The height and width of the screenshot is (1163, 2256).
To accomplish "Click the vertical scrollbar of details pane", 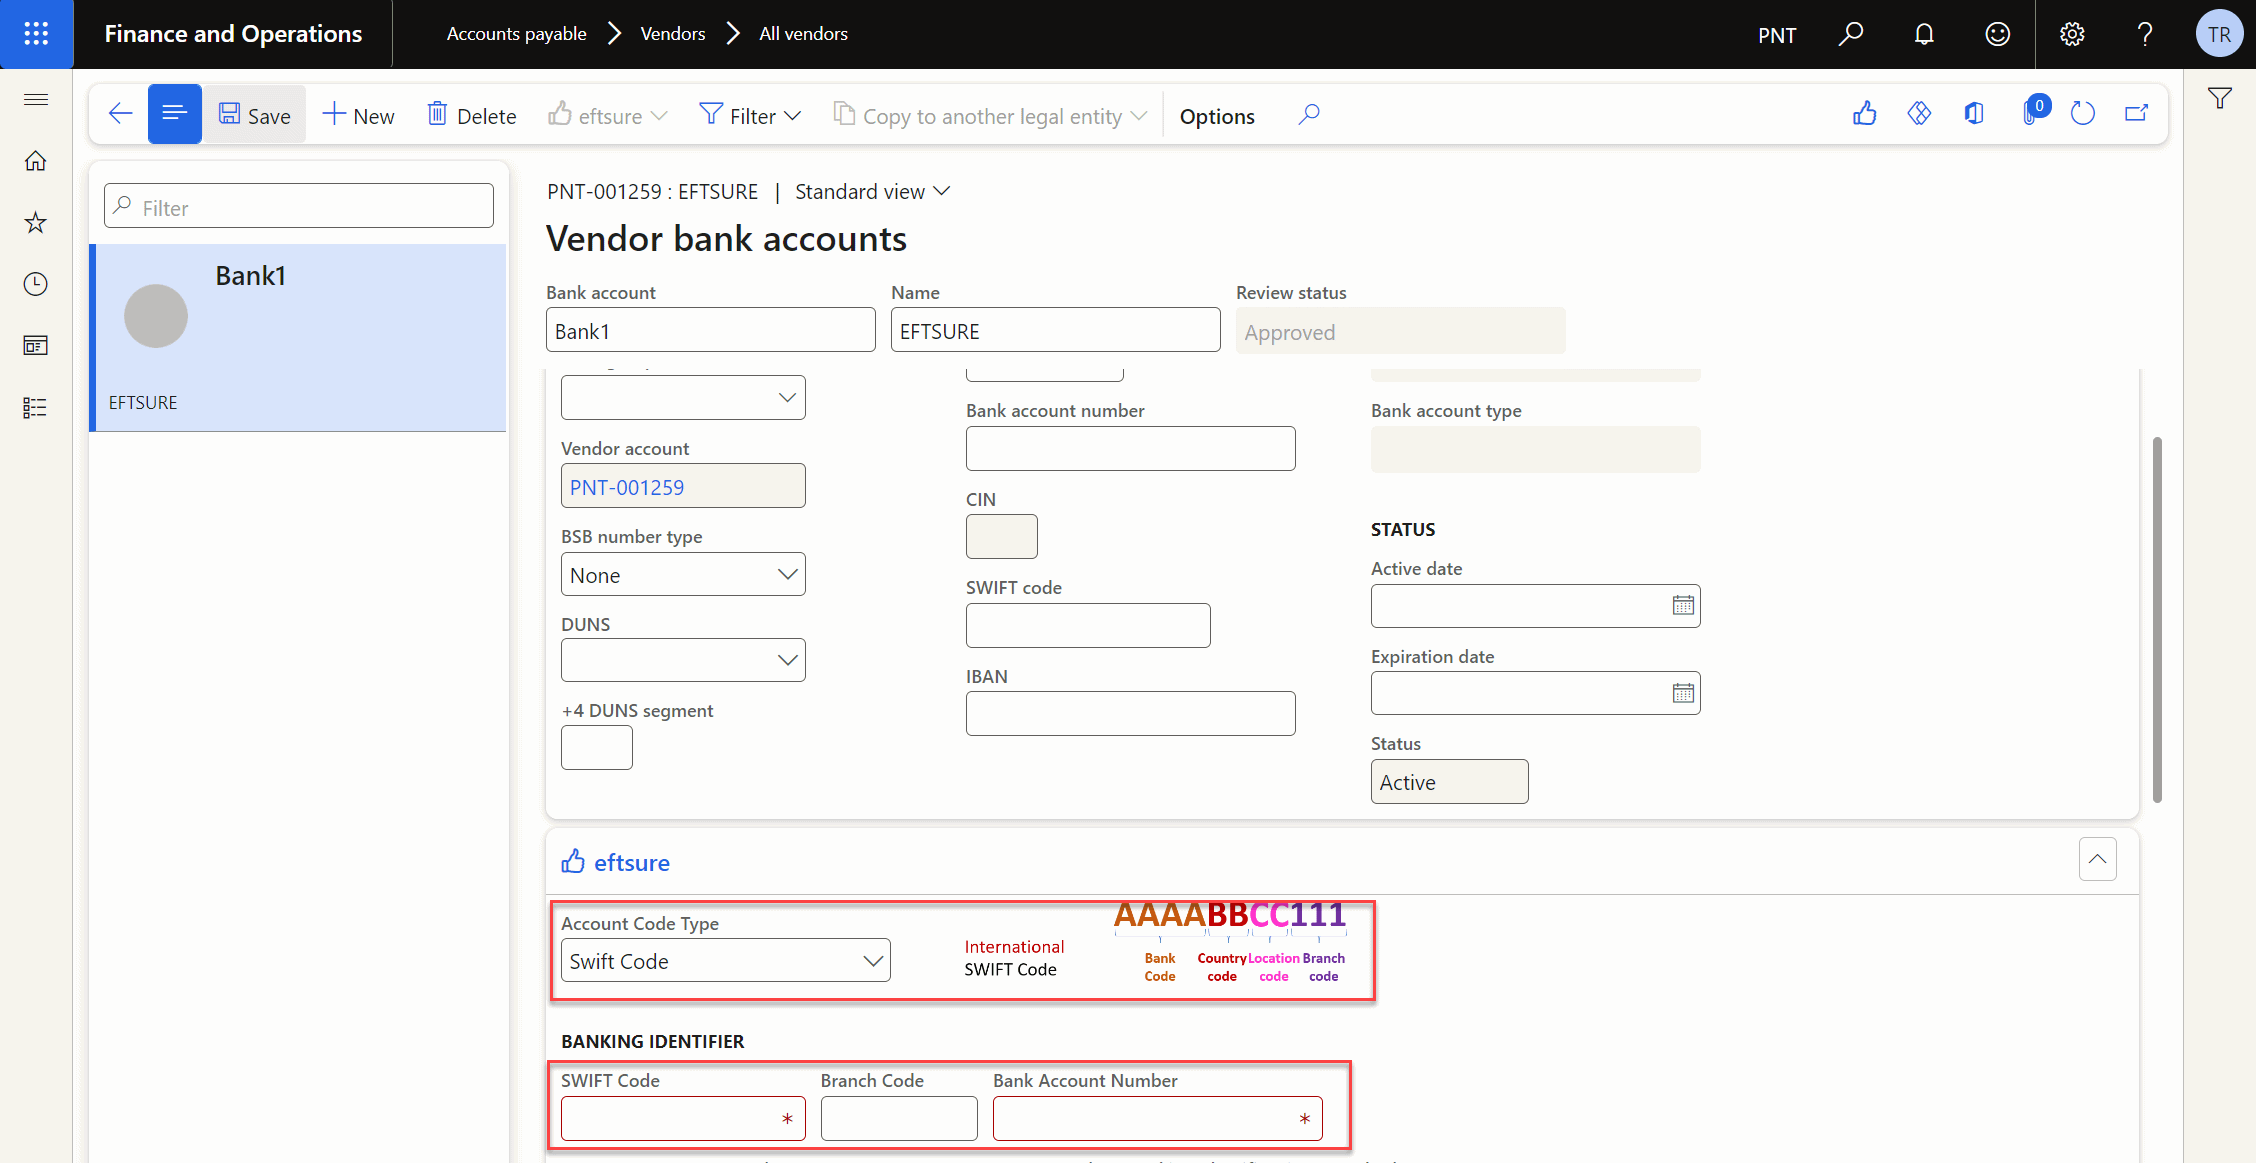I will 2157,620.
